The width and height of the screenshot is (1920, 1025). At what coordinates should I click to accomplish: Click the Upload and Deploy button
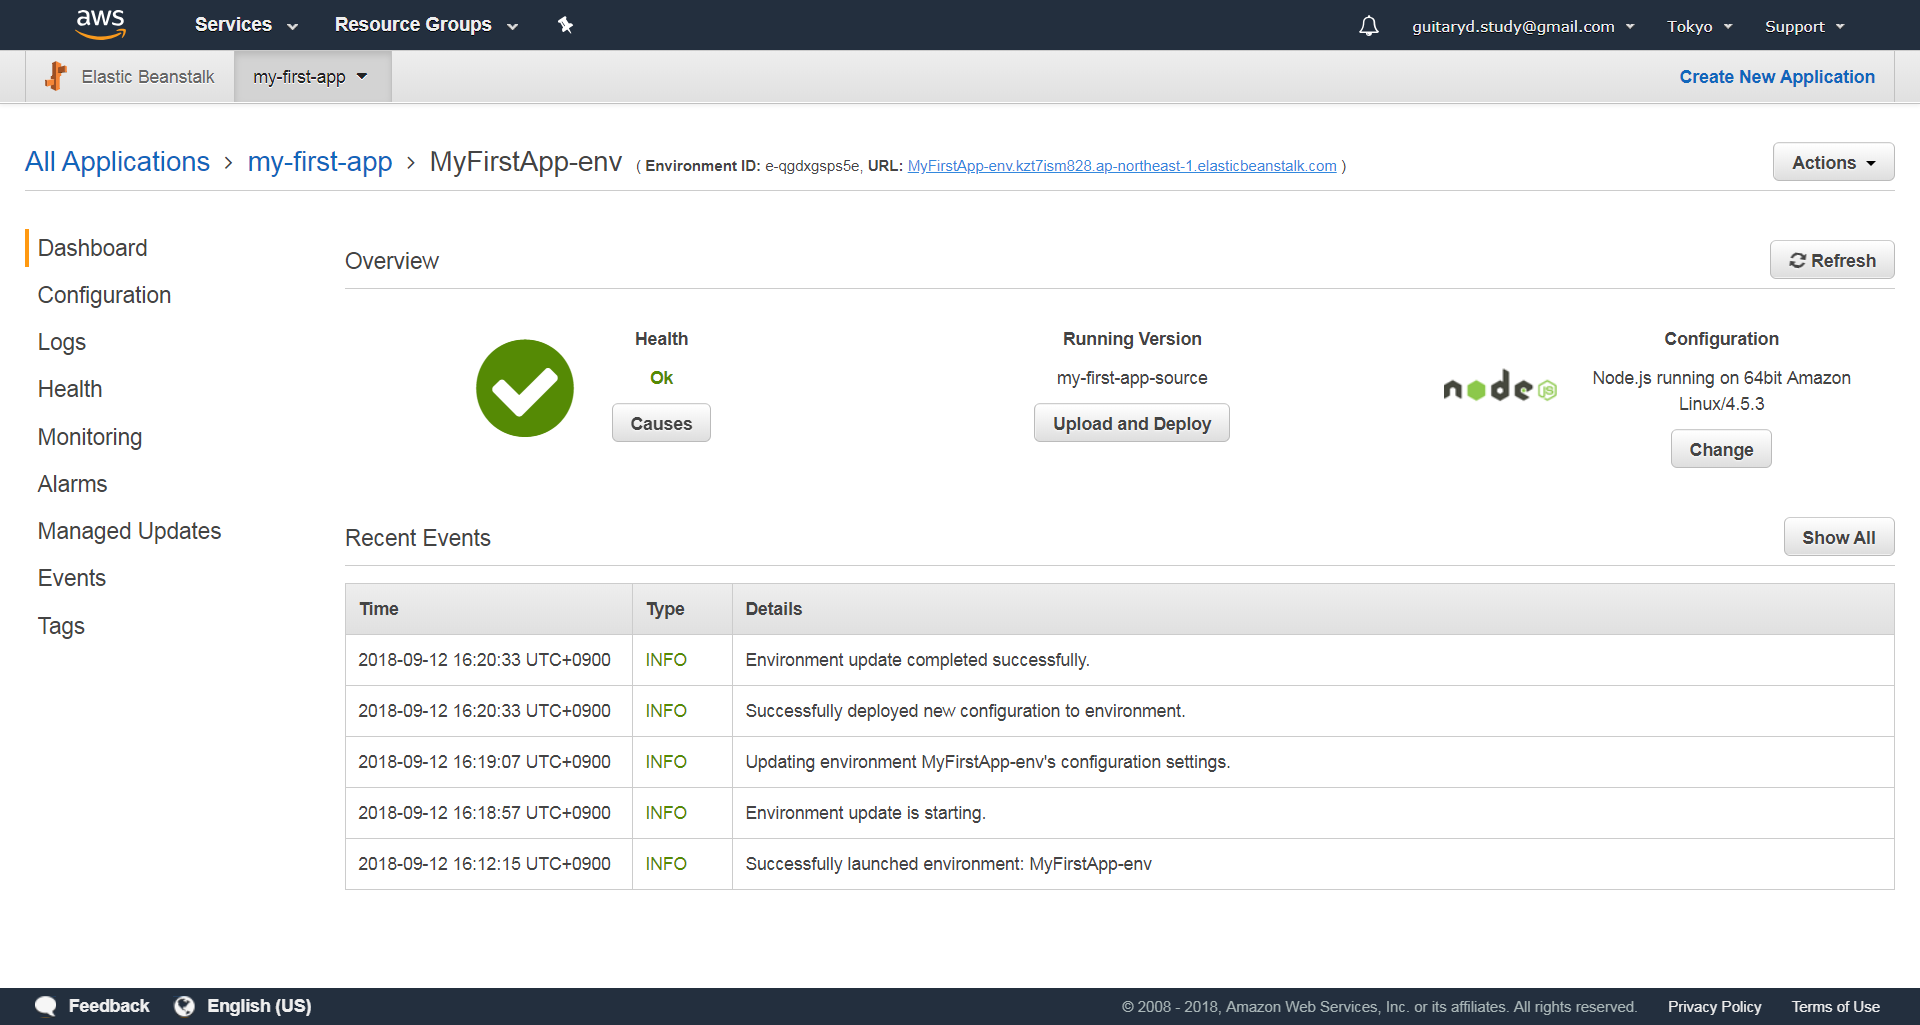(x=1131, y=423)
